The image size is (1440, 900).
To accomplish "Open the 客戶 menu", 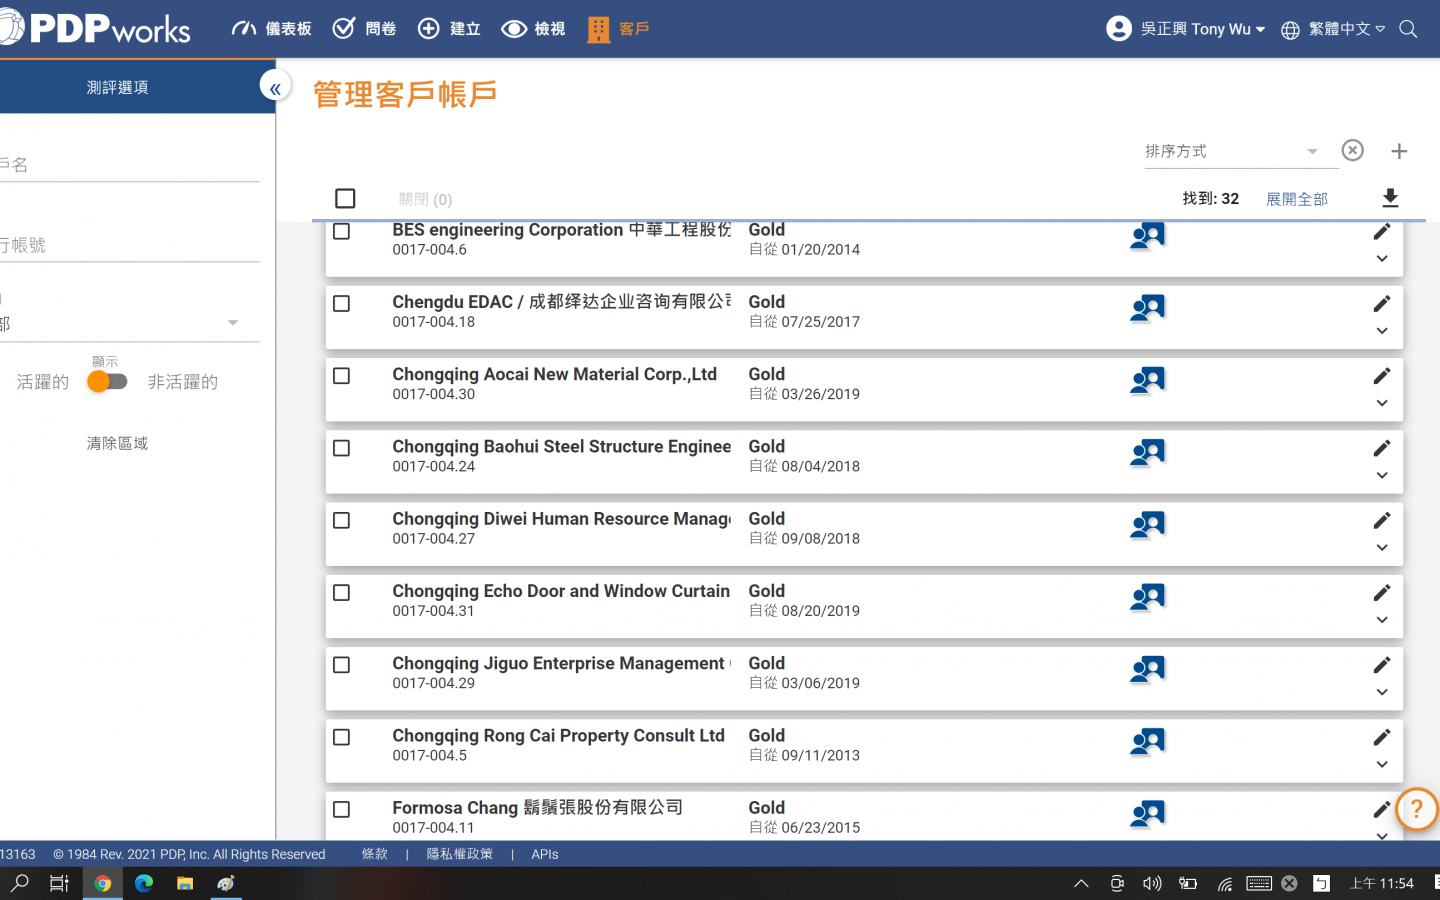I will point(619,29).
